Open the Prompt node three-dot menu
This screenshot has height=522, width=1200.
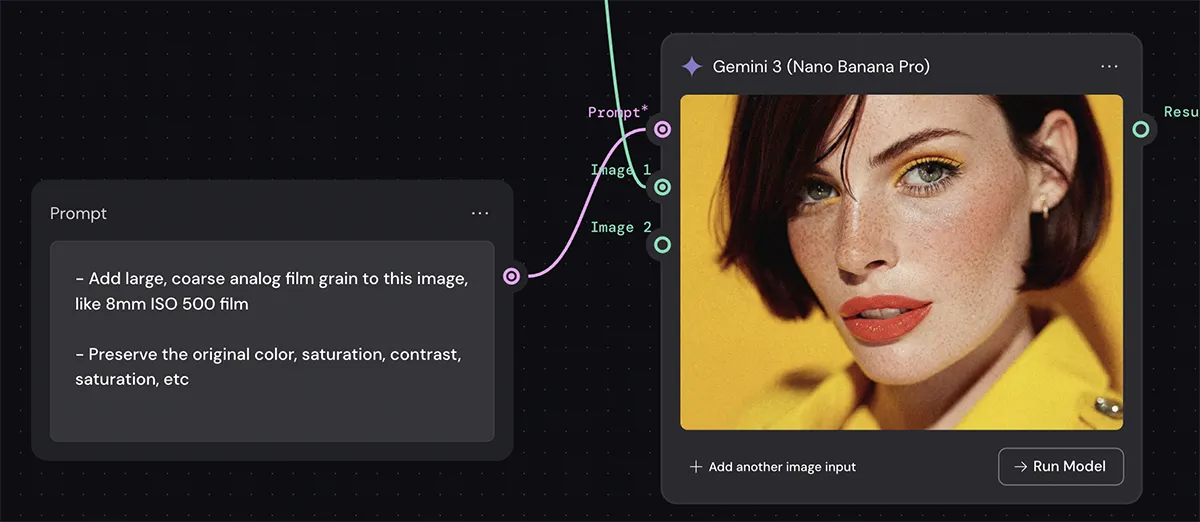(480, 213)
